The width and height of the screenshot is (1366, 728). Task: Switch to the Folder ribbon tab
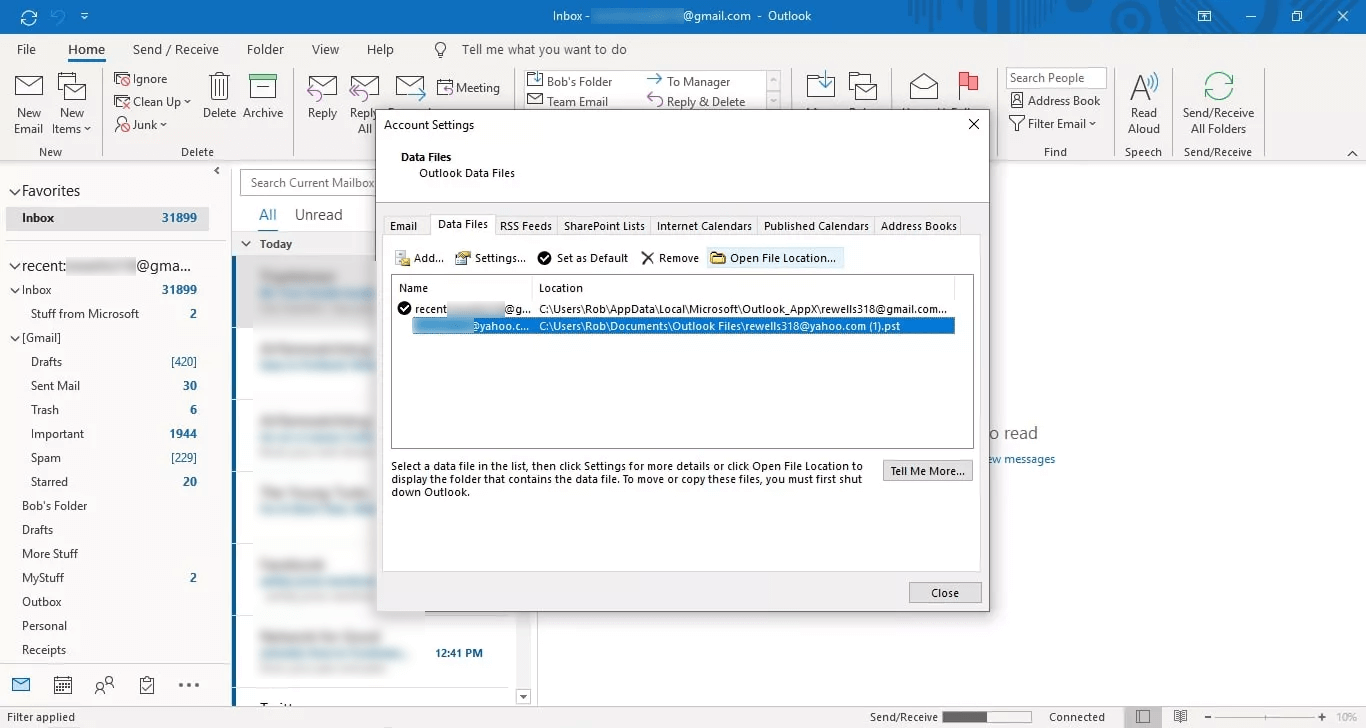[x=265, y=49]
